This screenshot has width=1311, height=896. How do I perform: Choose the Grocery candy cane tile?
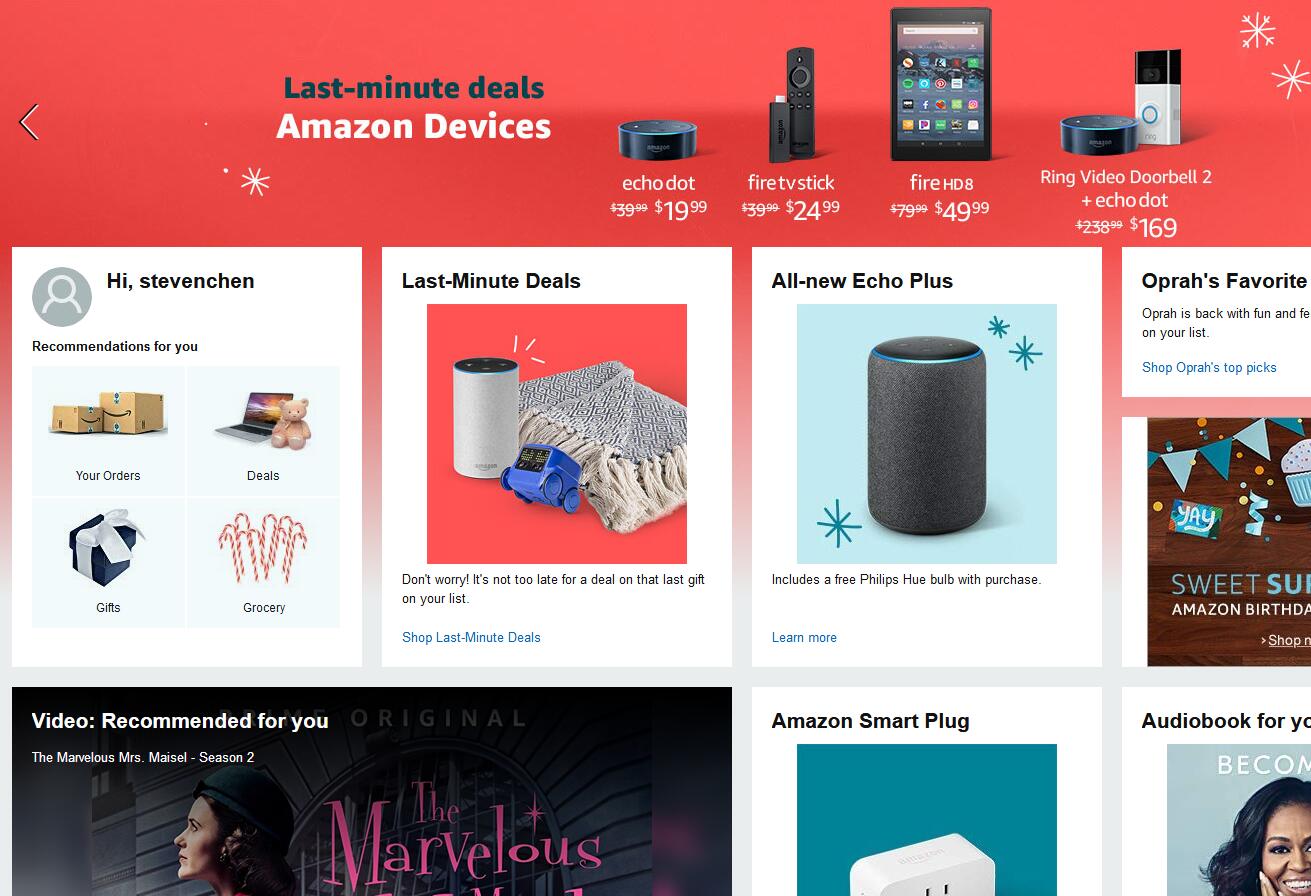pyautogui.click(x=263, y=563)
